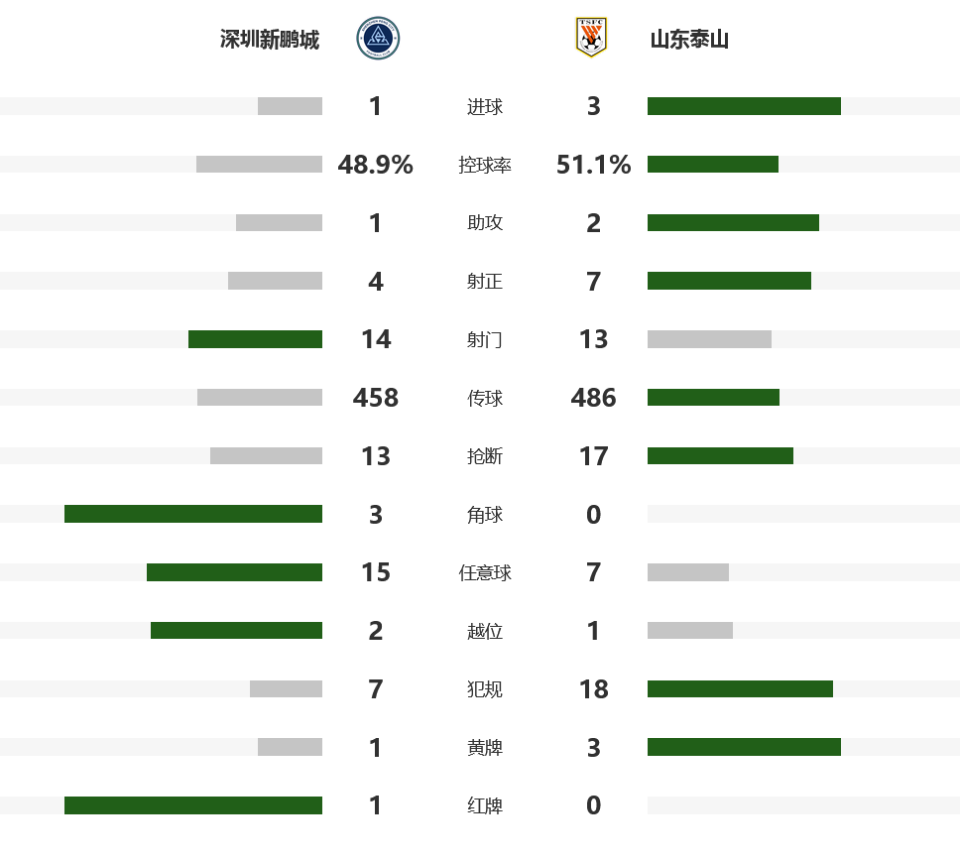The image size is (960, 861).
Task: Select the 传球 stat label
Action: point(484,398)
